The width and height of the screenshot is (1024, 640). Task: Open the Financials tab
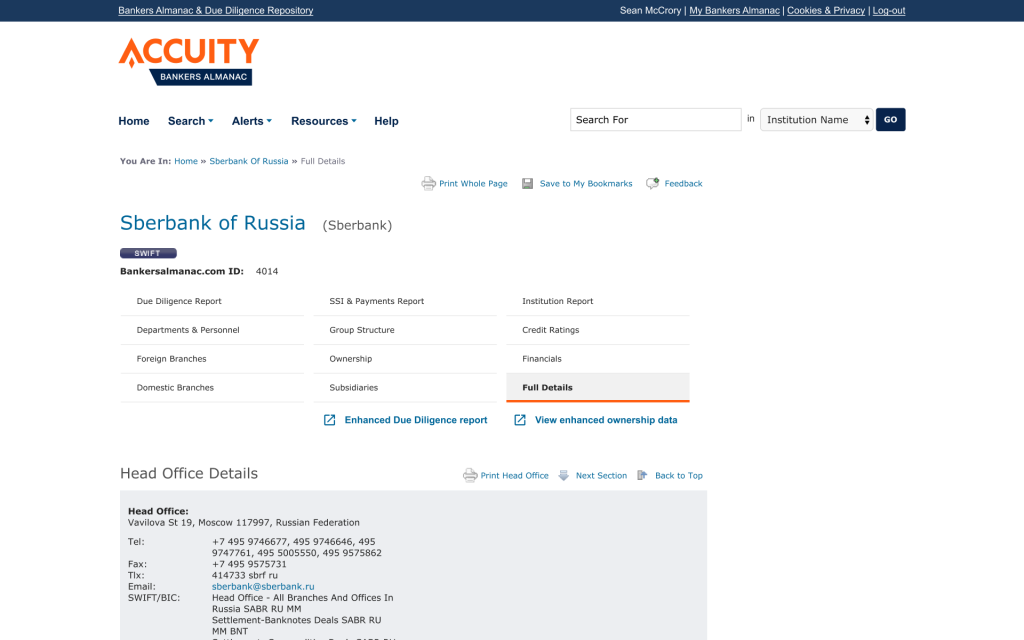click(598, 359)
